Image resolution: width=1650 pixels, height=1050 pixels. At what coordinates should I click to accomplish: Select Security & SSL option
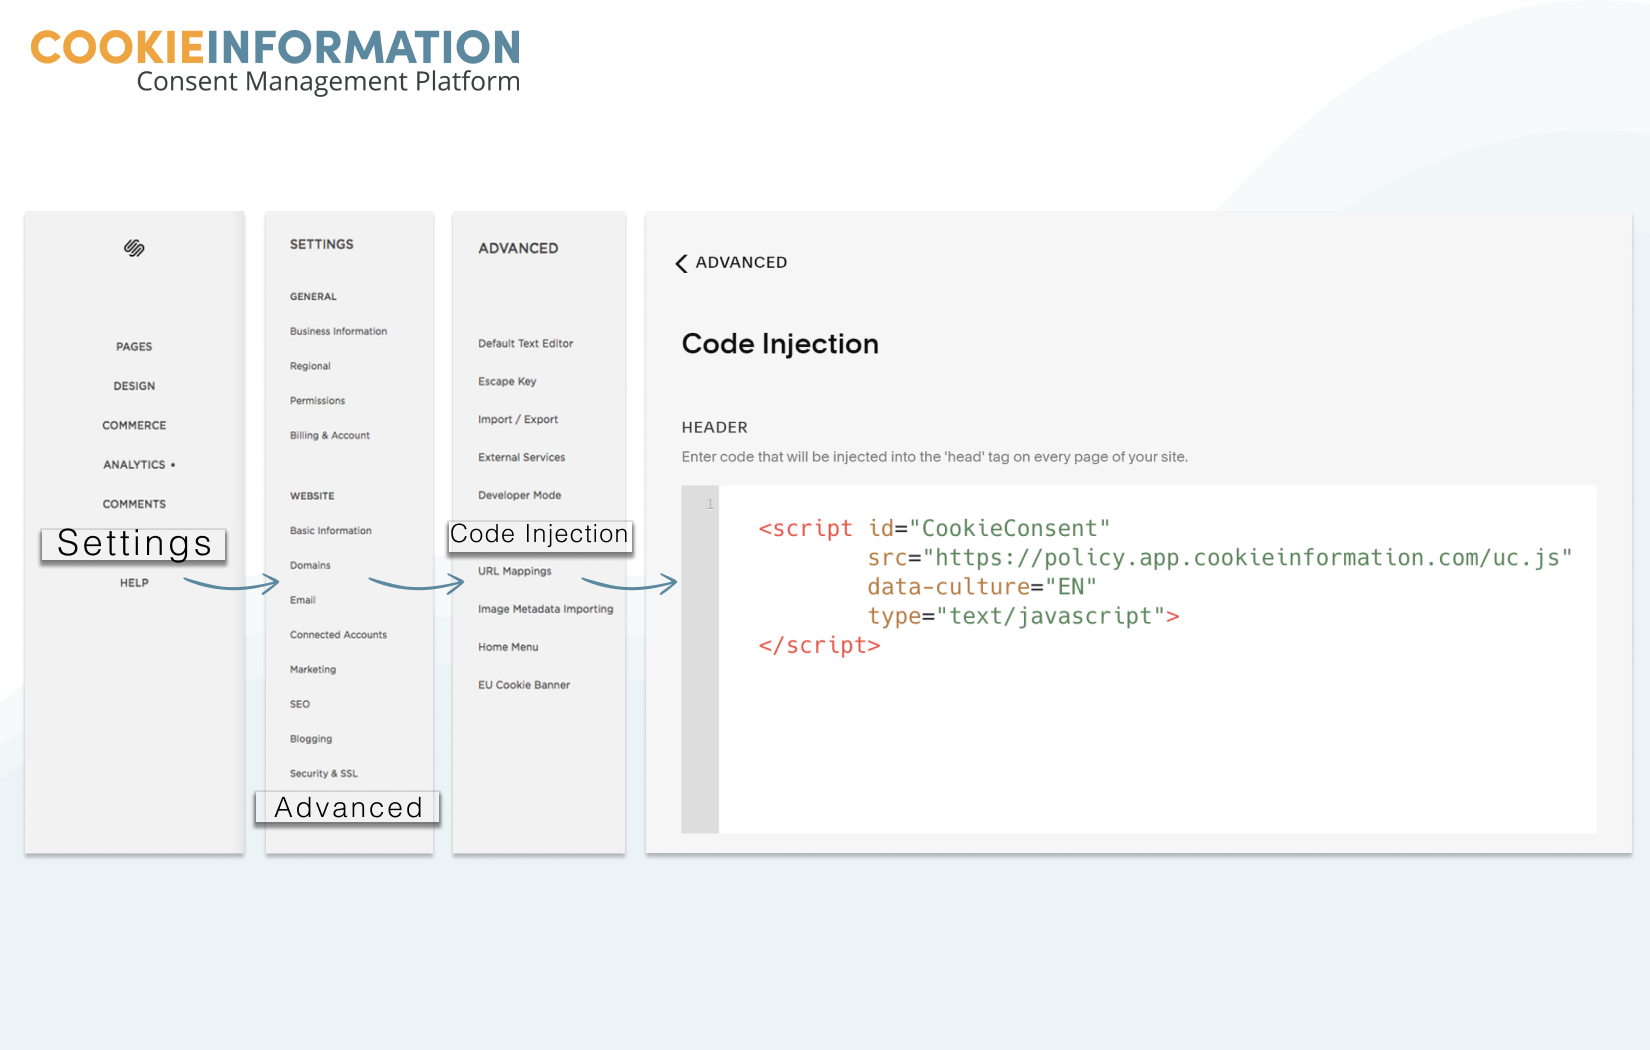[323, 773]
